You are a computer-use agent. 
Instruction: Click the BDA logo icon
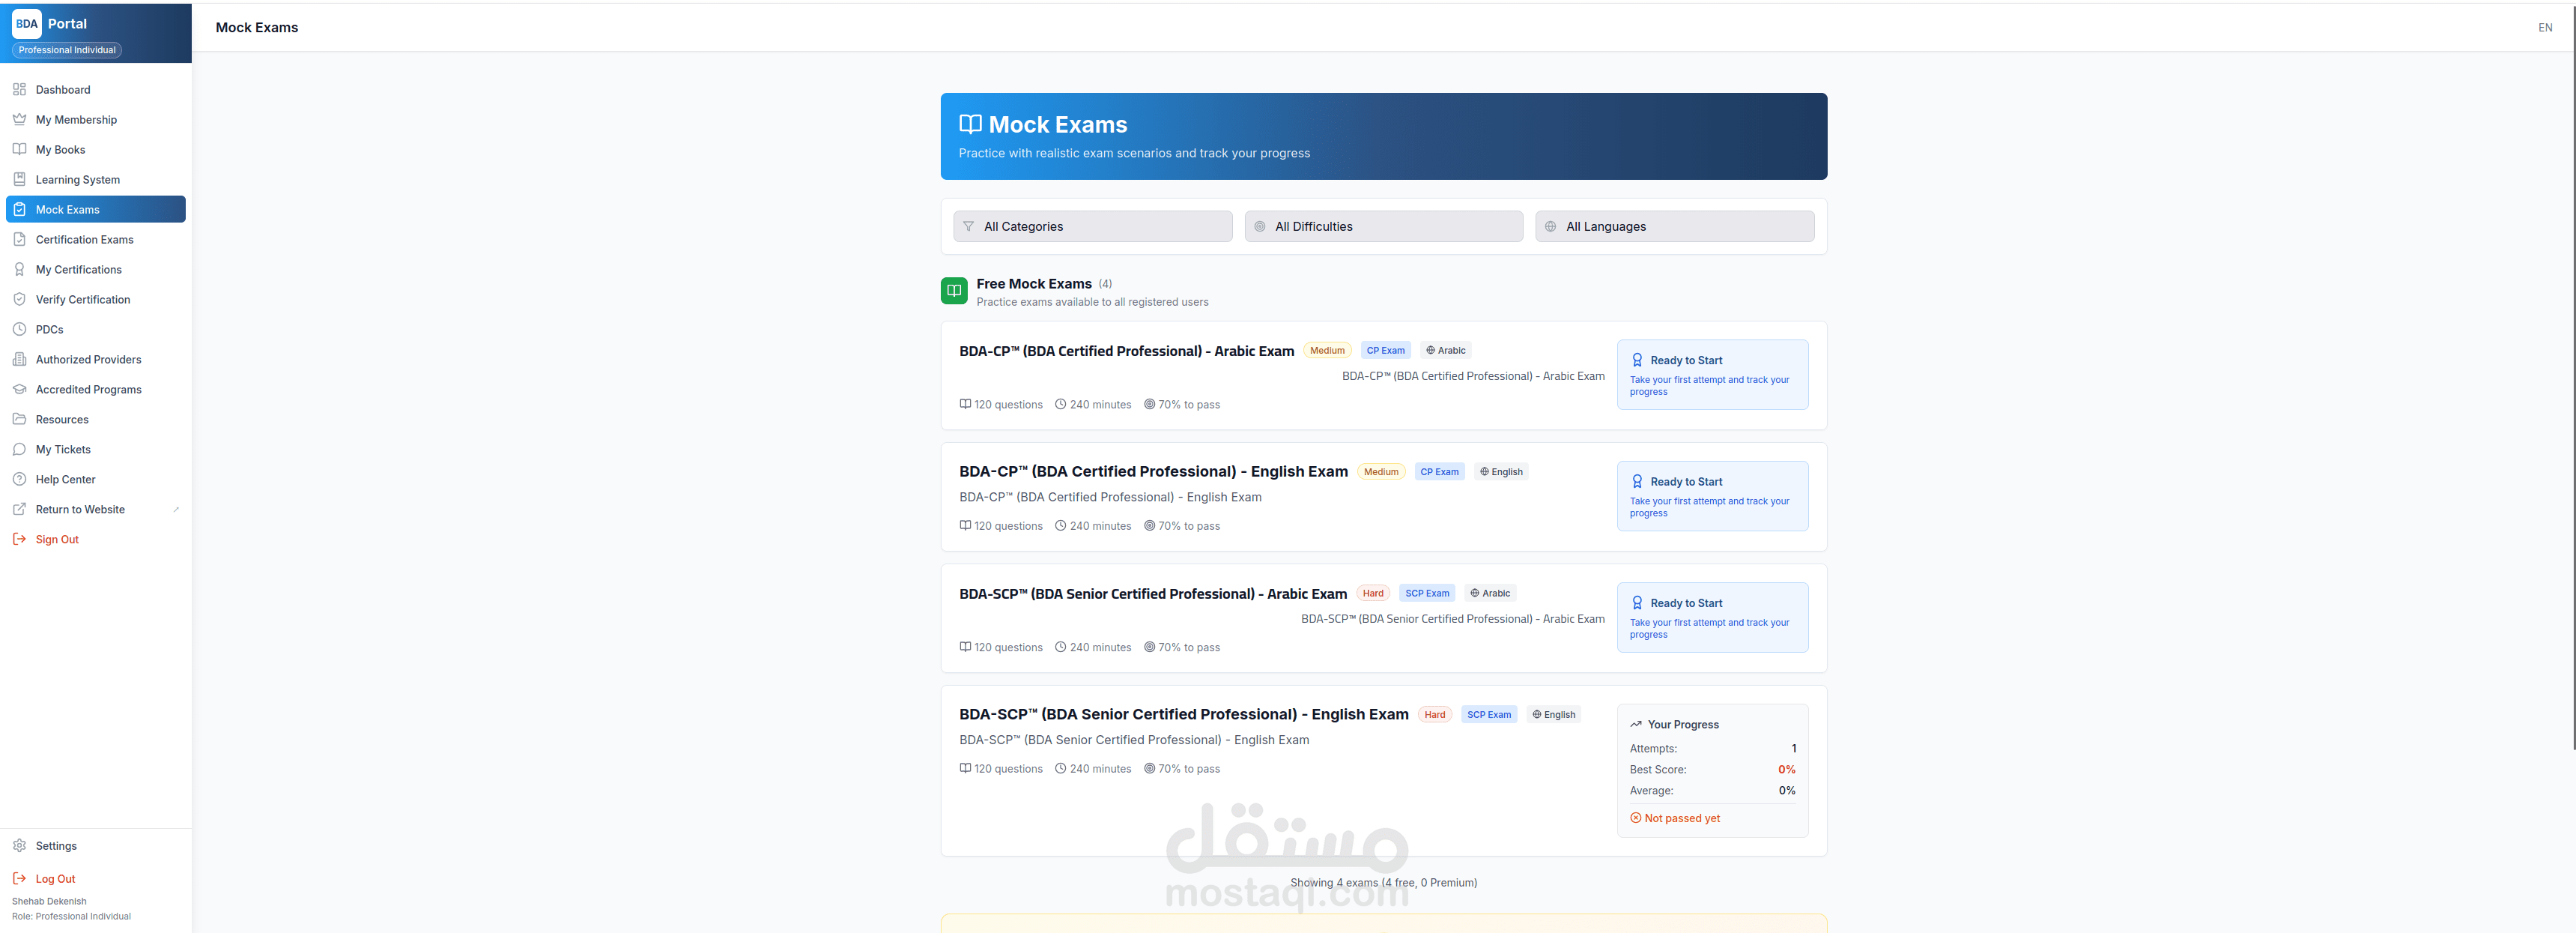27,23
